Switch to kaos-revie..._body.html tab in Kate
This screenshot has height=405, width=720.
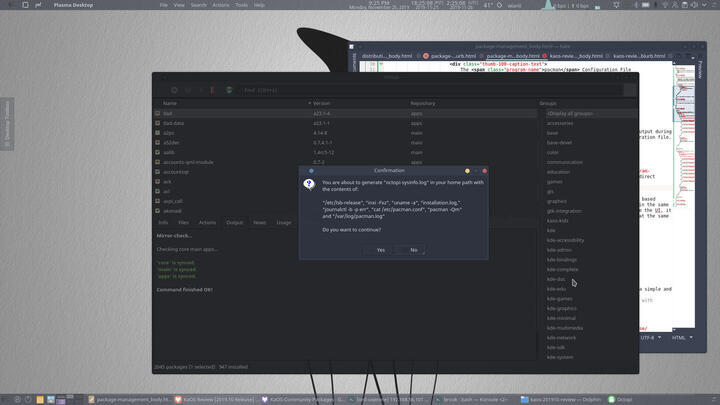(576, 56)
